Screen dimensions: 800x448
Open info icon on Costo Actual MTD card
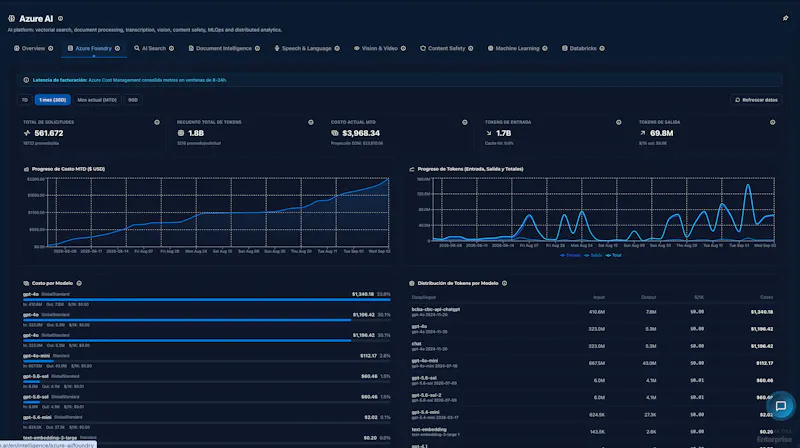pyautogui.click(x=465, y=122)
